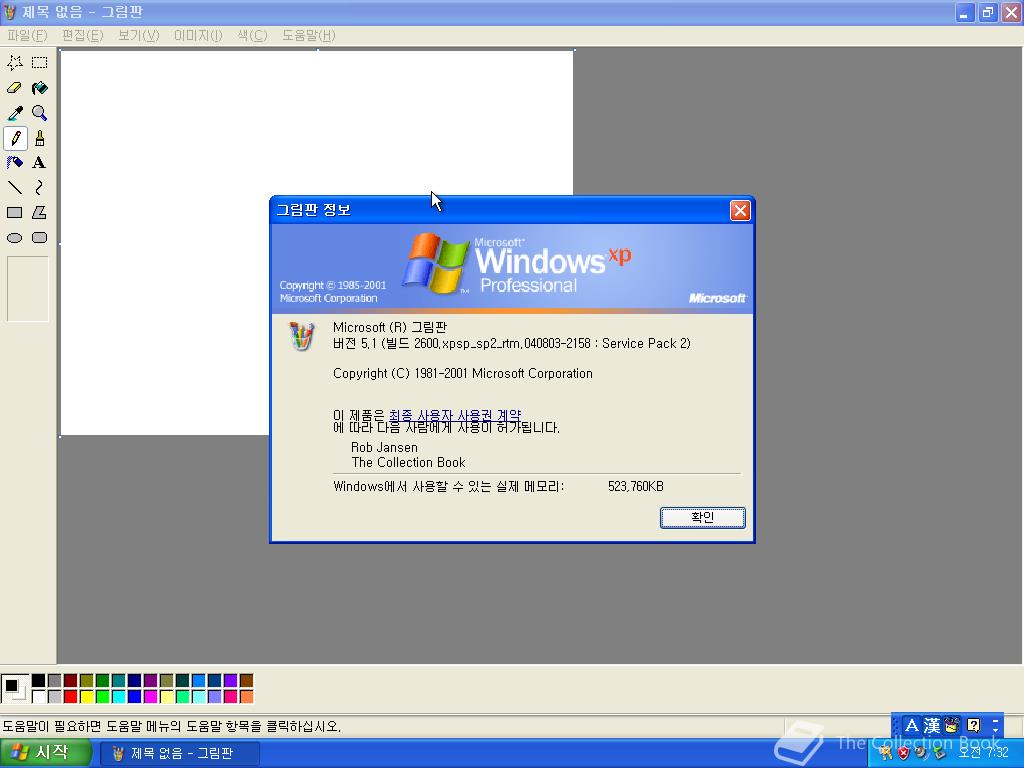Viewport: 1024px width, 768px height.
Task: Click the 확인 OK button
Action: click(702, 517)
